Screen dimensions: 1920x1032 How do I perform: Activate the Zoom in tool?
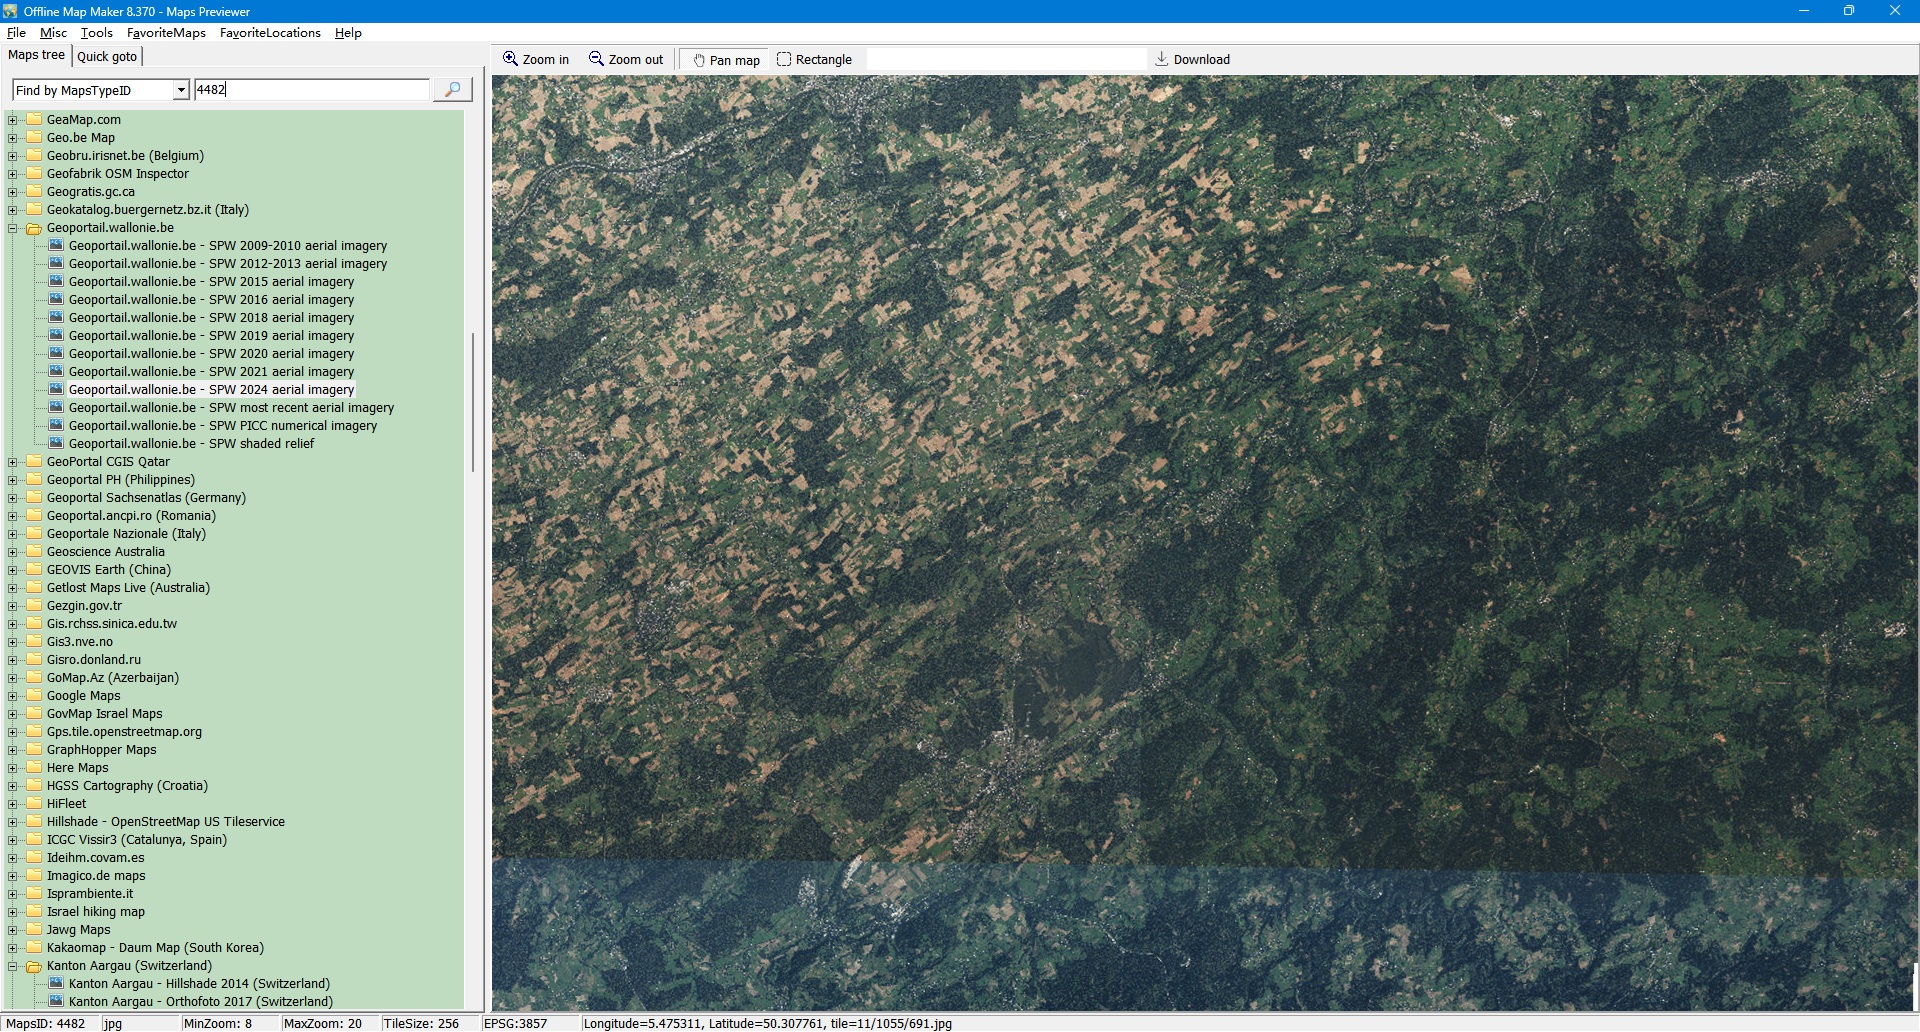click(x=535, y=60)
